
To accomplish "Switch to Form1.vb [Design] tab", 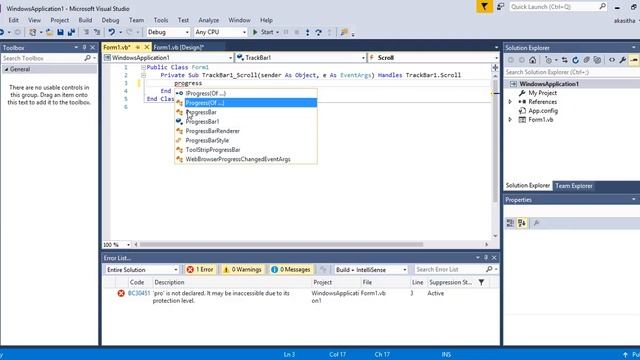I will coord(178,47).
